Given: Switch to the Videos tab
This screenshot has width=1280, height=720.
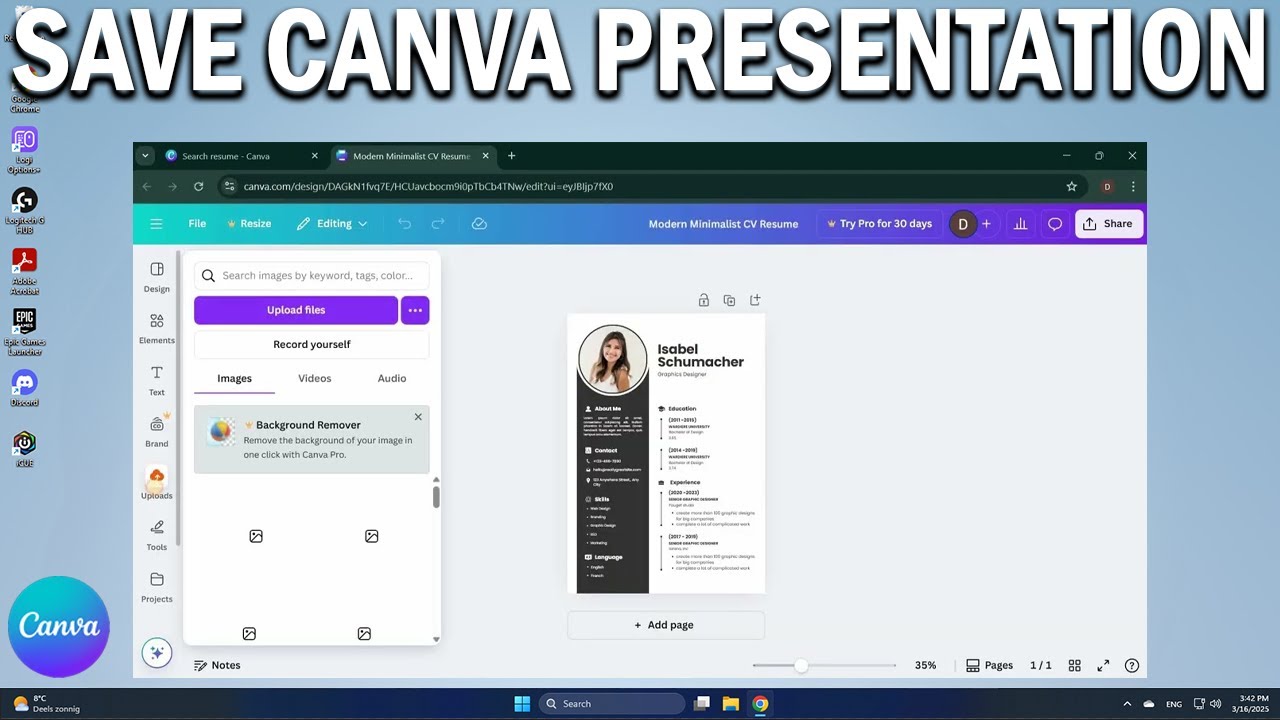Looking at the screenshot, I should 315,378.
